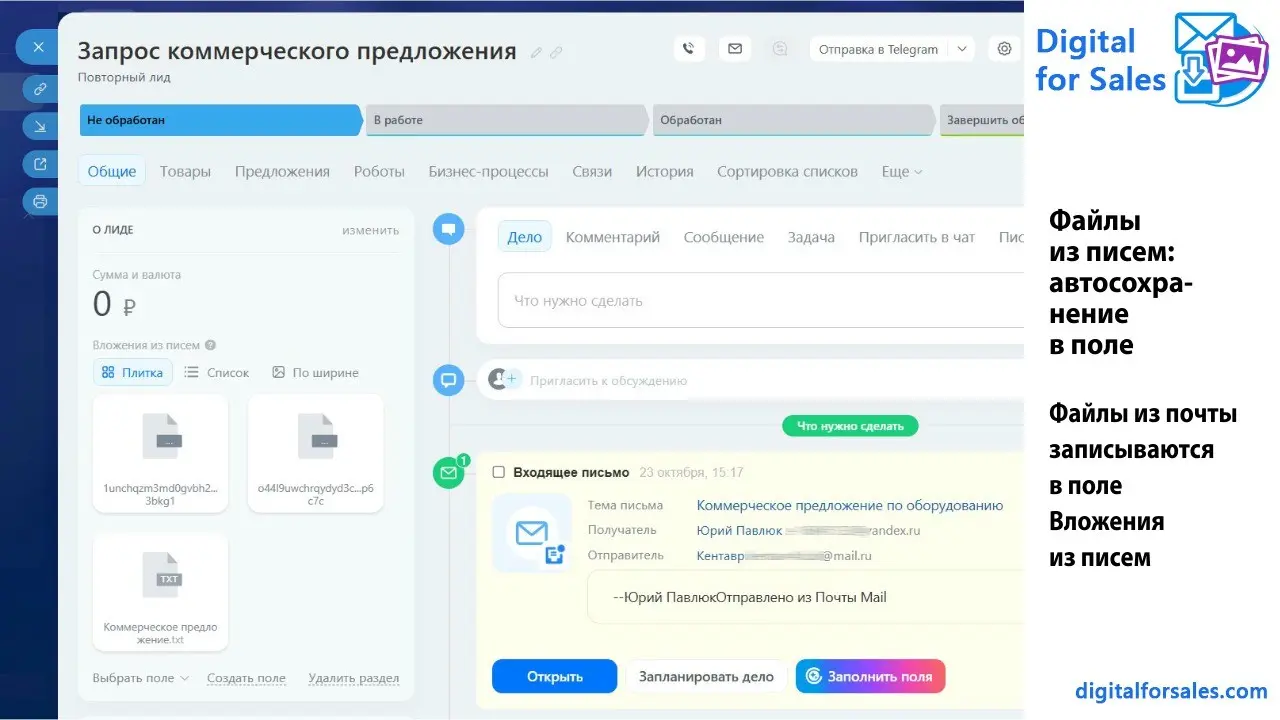1280x720 pixels.
Task: Click the 'Удалить раздел' link
Action: pos(354,678)
